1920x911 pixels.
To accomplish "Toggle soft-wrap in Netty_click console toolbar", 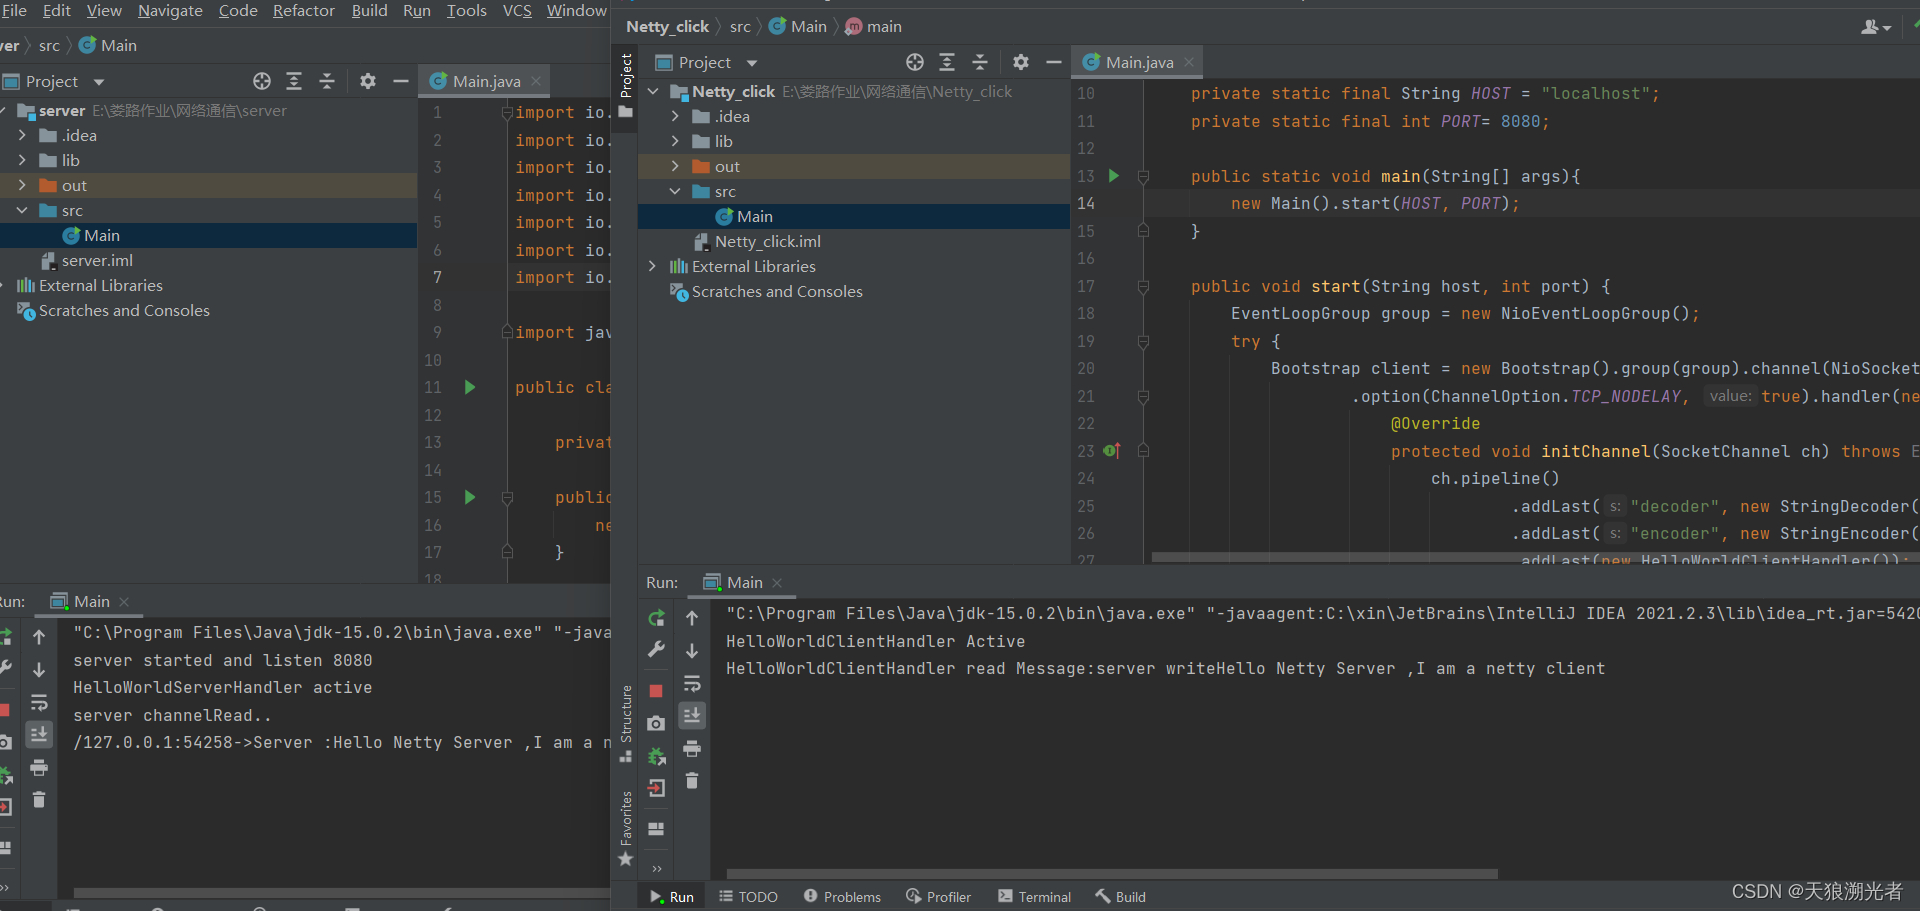I will pos(691,684).
